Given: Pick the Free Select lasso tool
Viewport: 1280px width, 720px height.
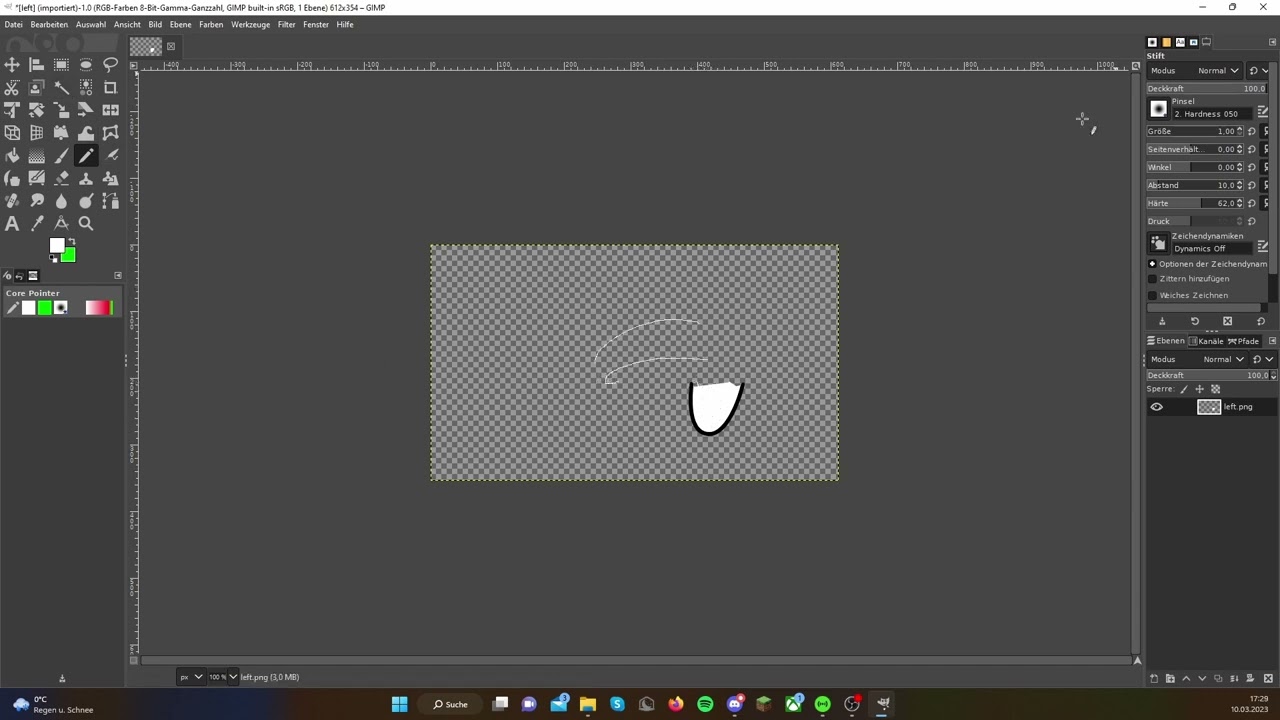Looking at the screenshot, I should click(110, 65).
